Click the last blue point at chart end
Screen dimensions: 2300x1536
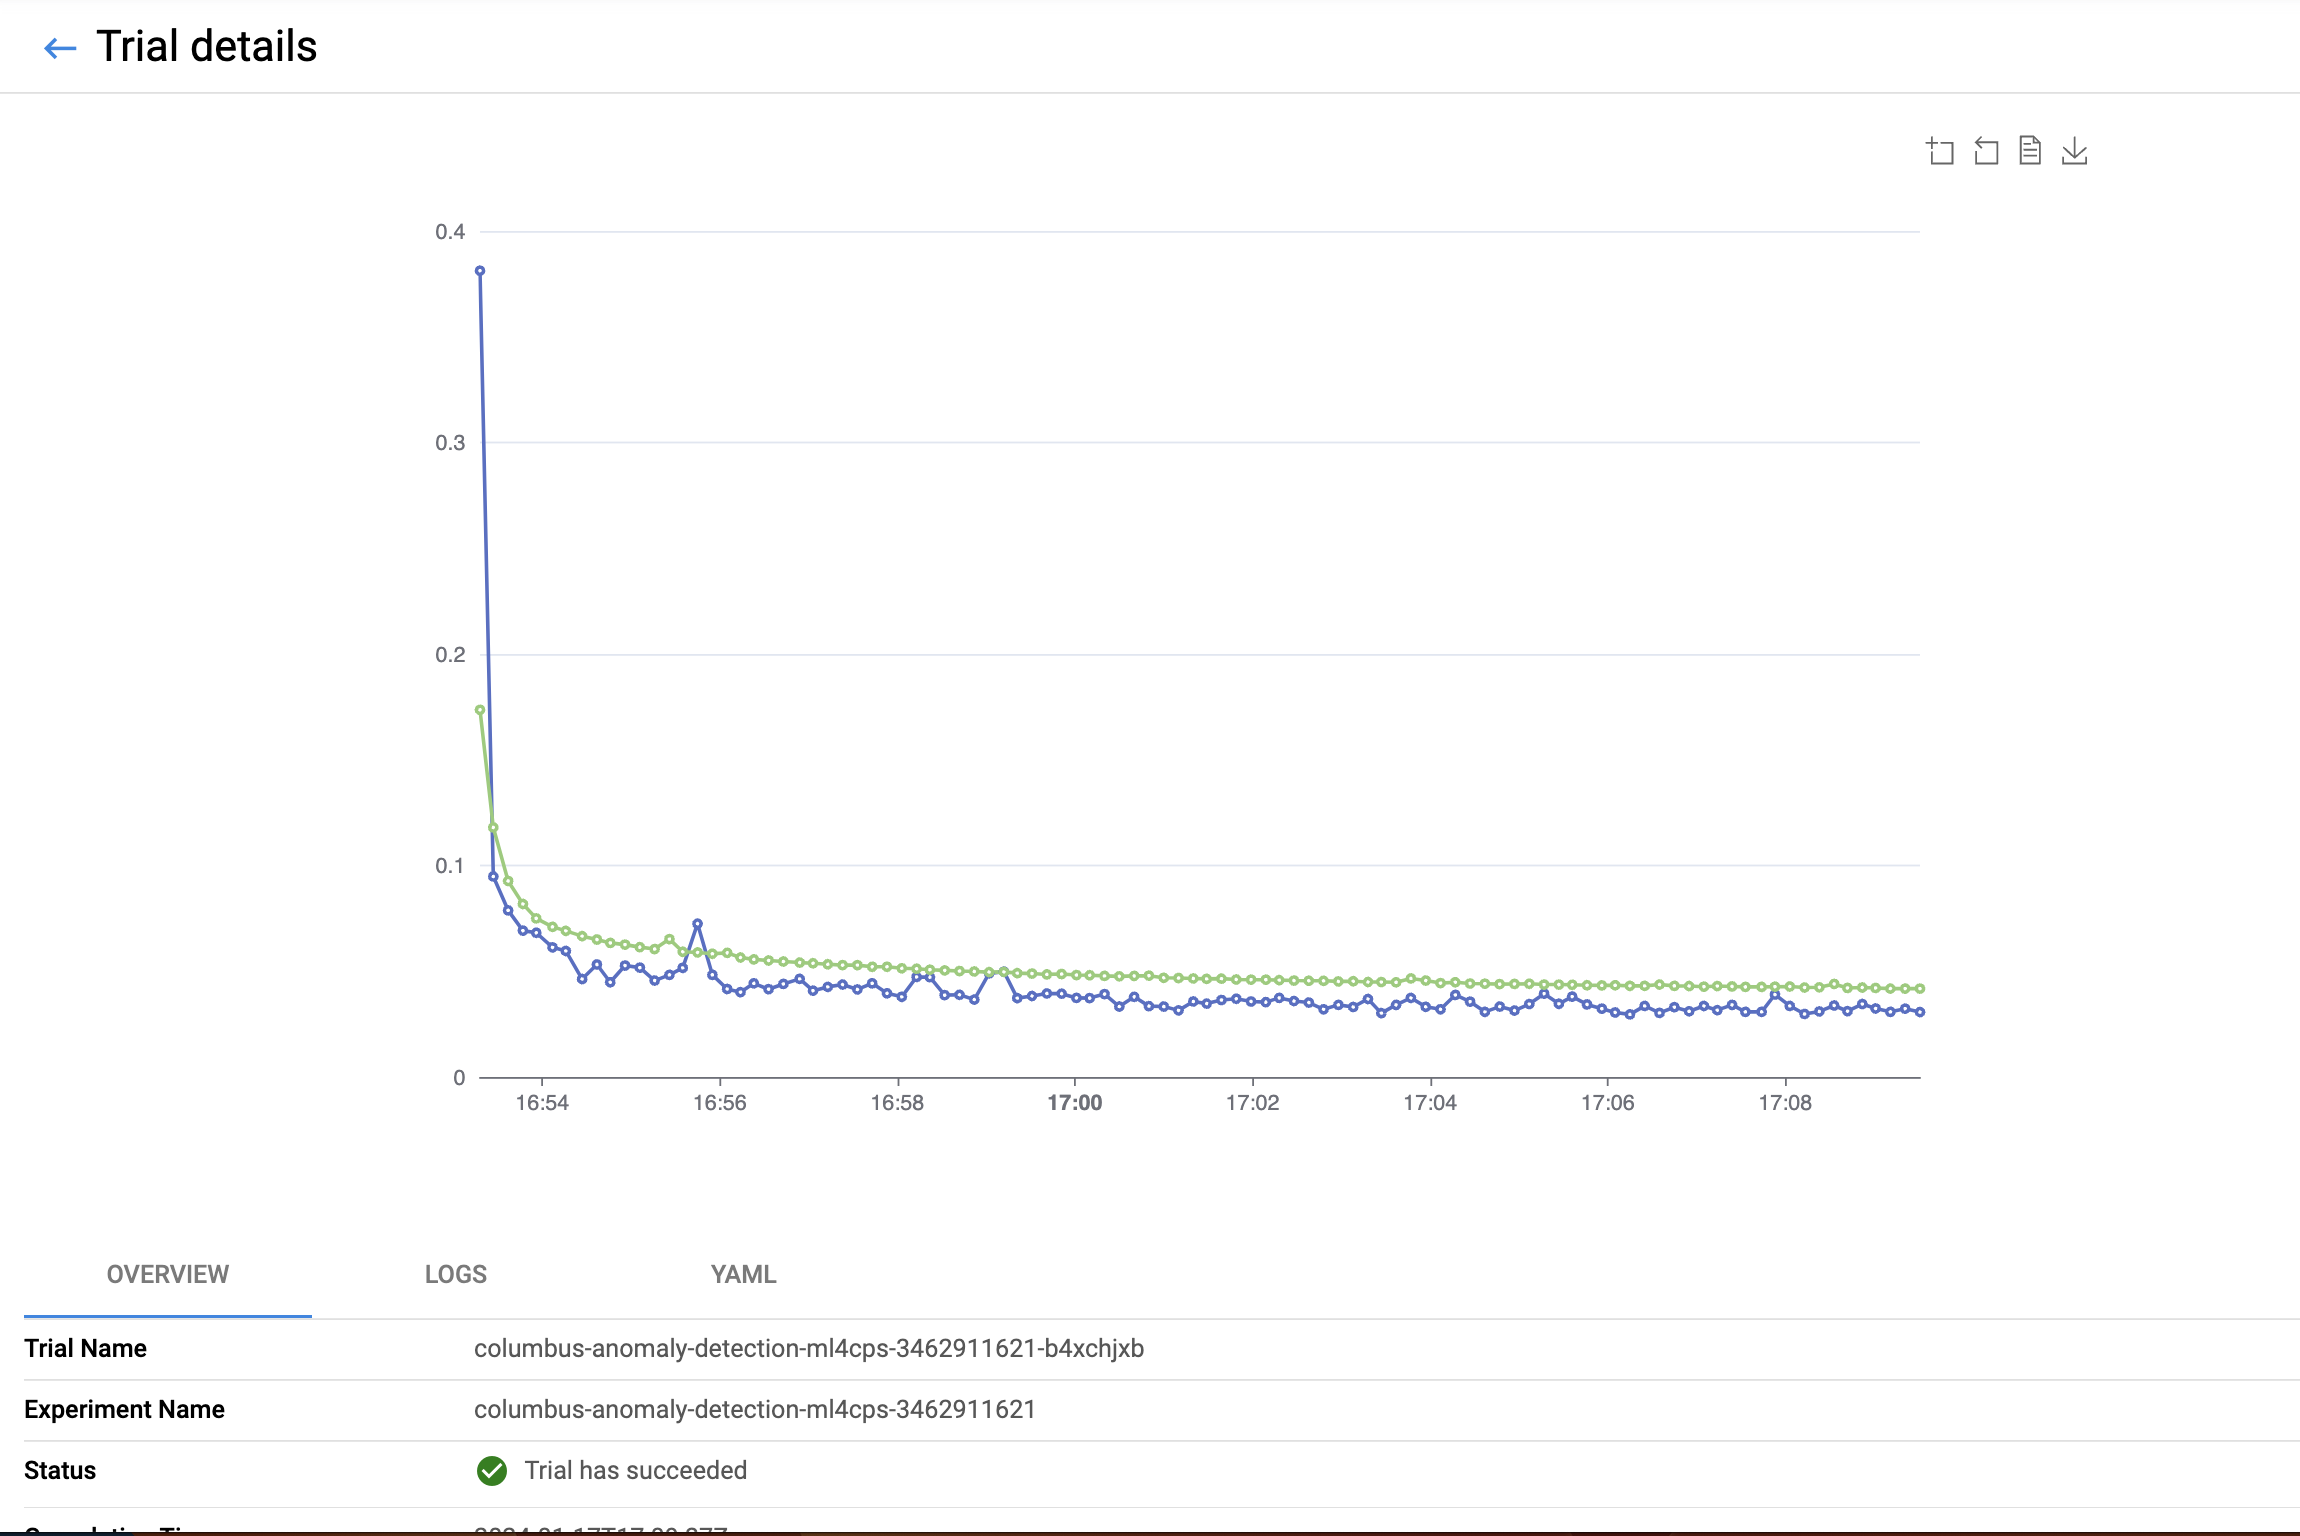coord(1920,1012)
